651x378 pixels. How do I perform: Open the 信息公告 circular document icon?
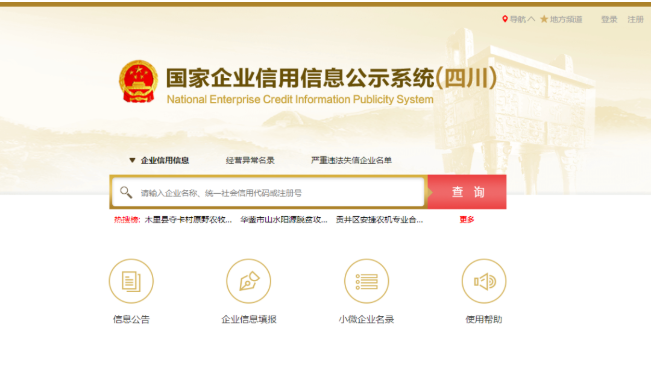coord(131,281)
